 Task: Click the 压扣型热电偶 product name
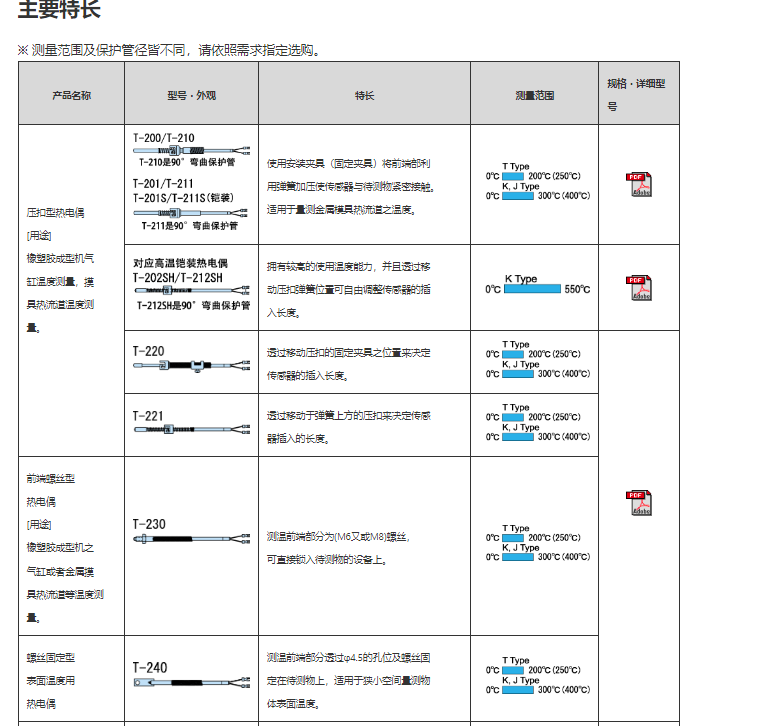(x=55, y=213)
